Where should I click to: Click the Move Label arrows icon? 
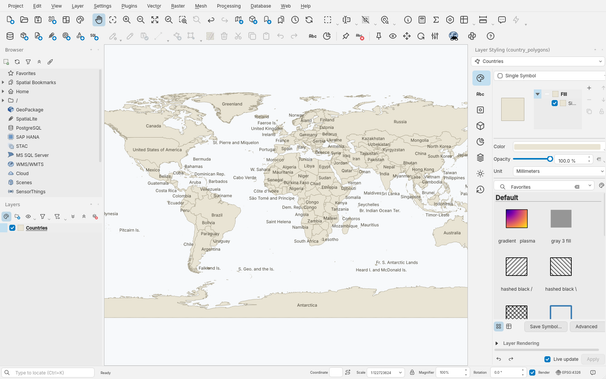[x=407, y=36]
